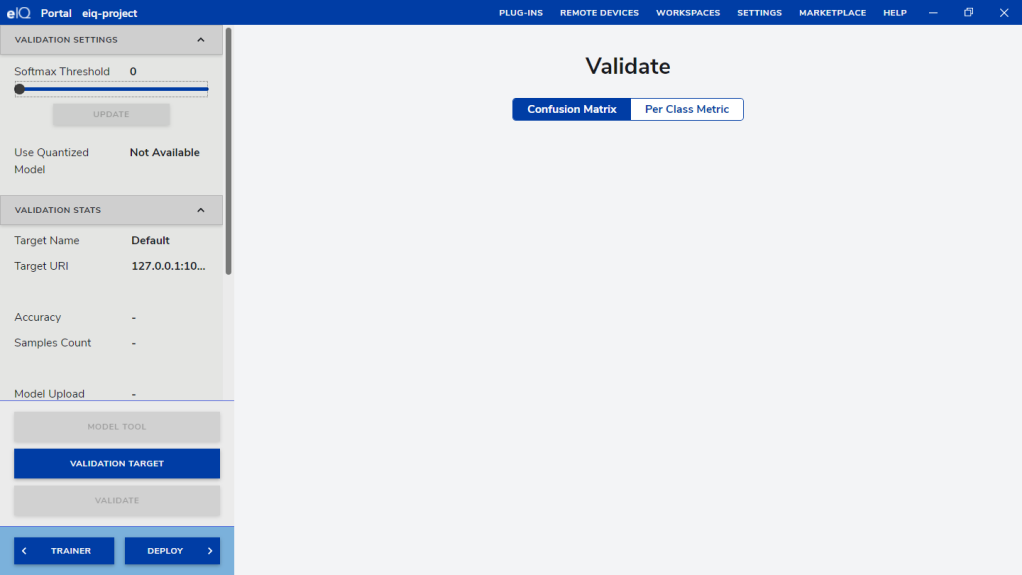1022x575 pixels.
Task: Click the Softmax Threshold slider handle
Action: click(19, 89)
